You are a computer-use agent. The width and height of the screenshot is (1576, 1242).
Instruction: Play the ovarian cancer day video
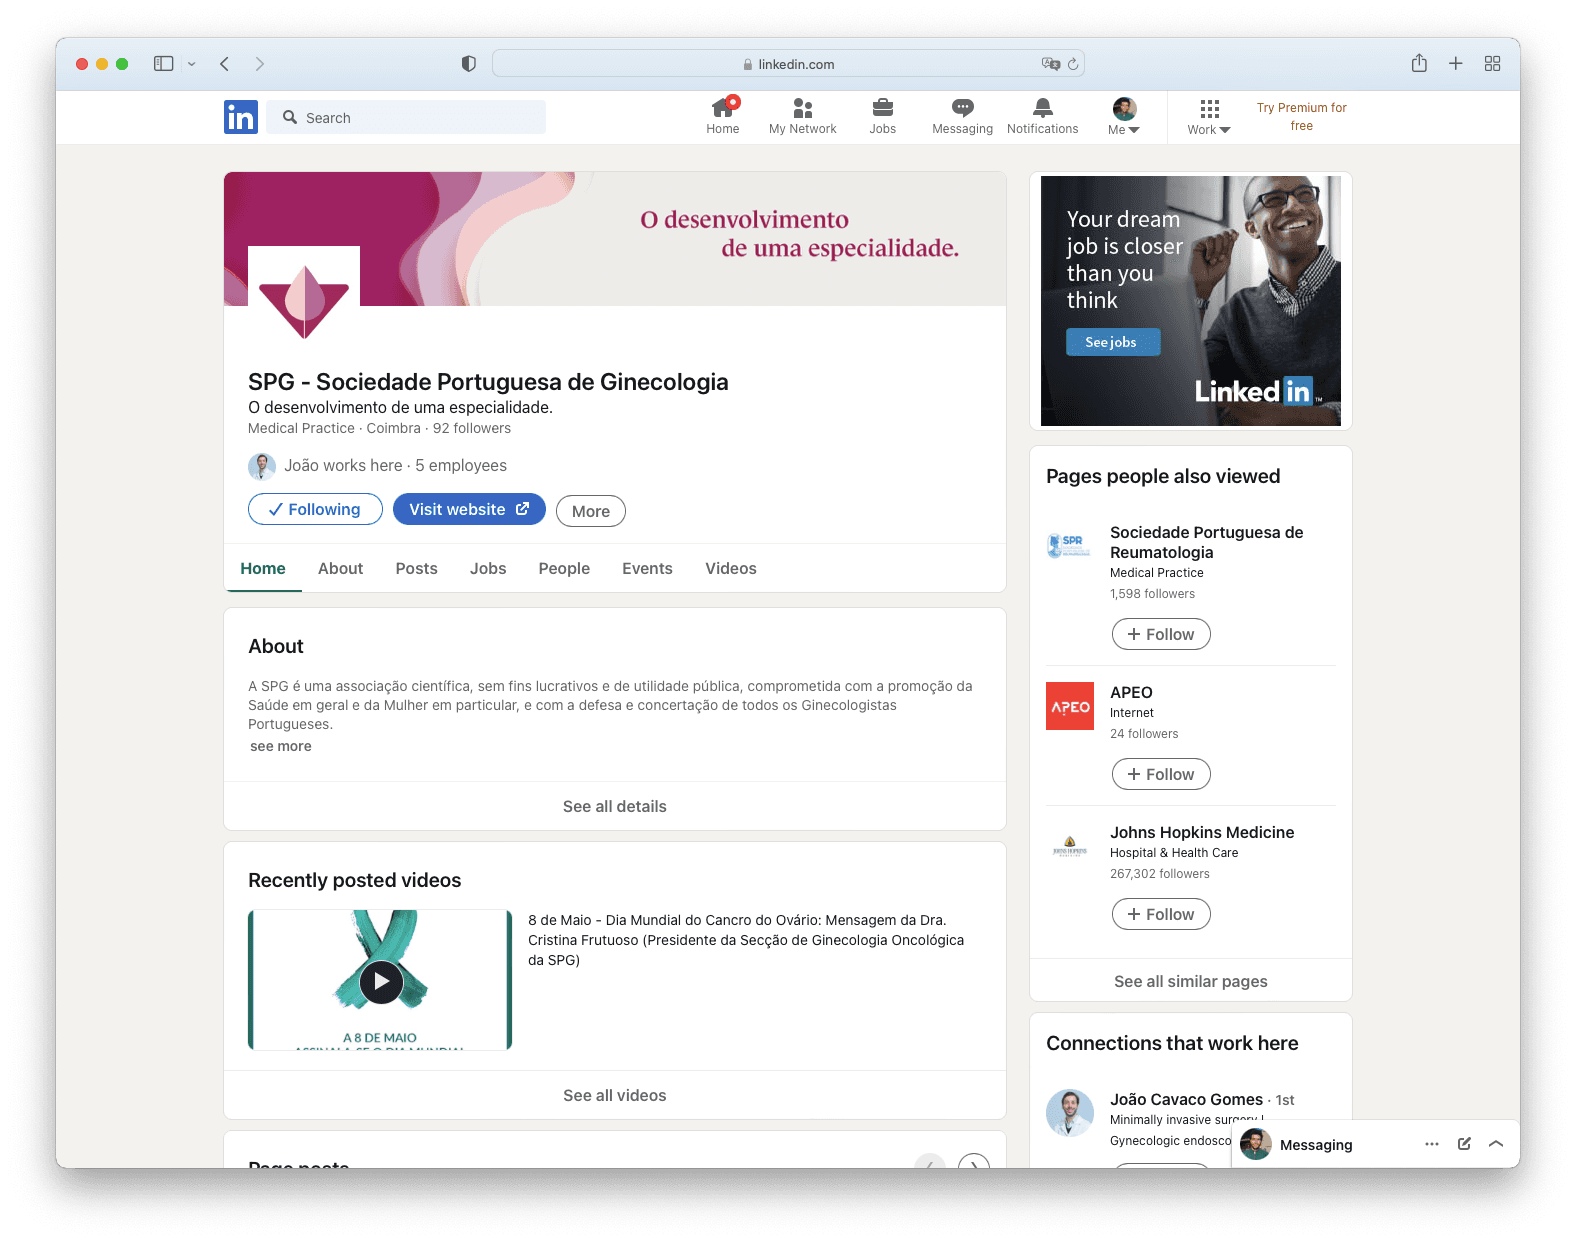pos(381,981)
